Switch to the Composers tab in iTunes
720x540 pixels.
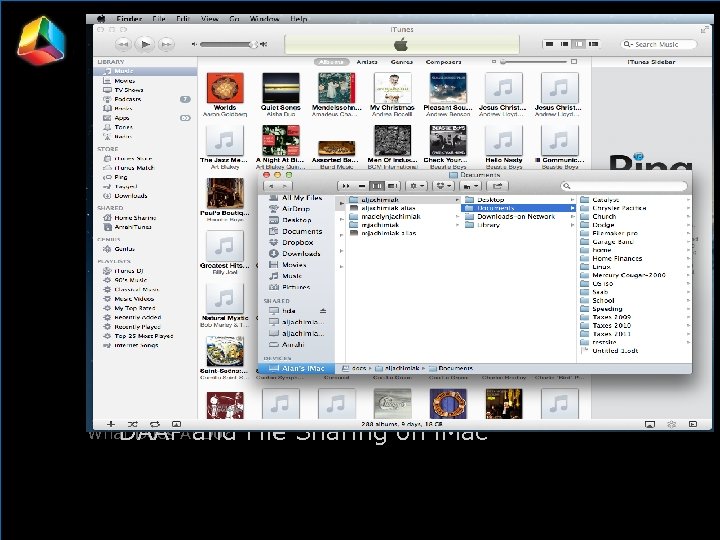tap(443, 62)
